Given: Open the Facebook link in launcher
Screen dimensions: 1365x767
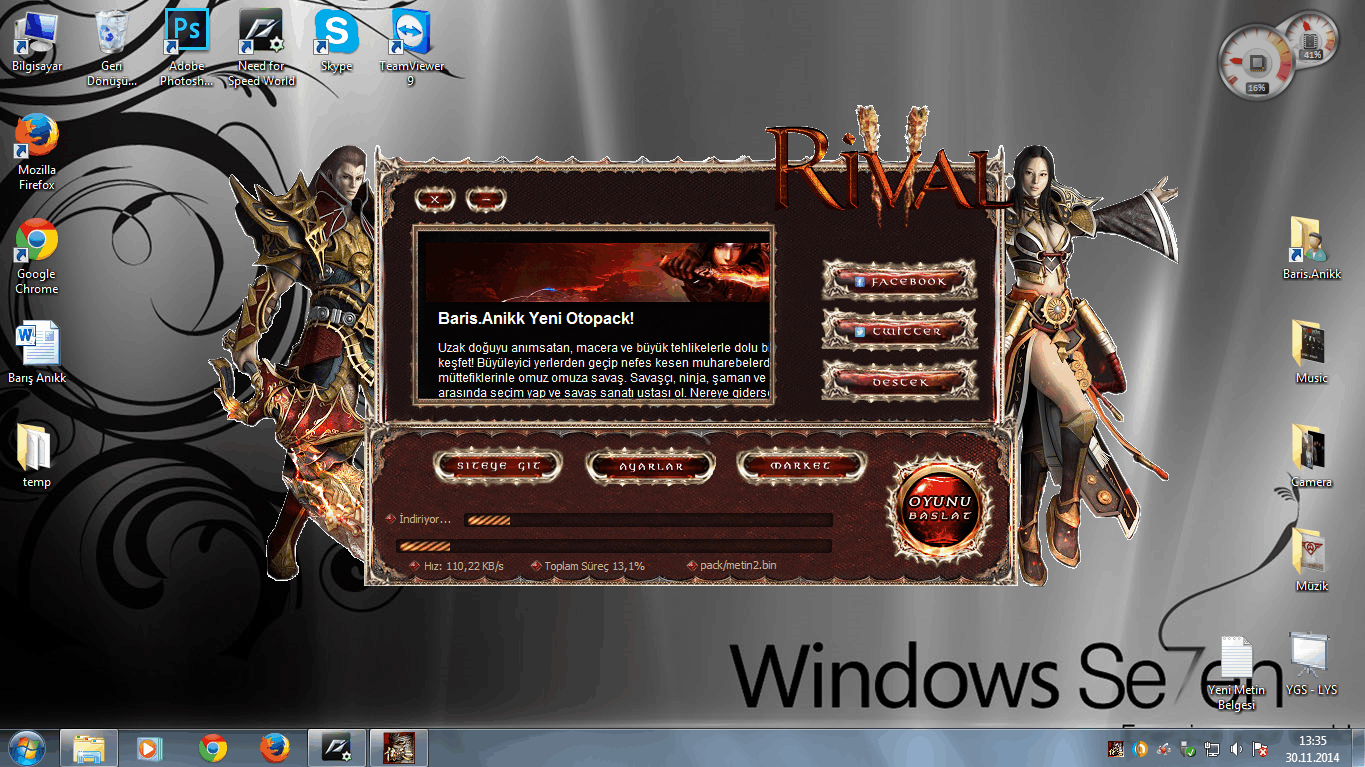Looking at the screenshot, I should click(x=899, y=282).
